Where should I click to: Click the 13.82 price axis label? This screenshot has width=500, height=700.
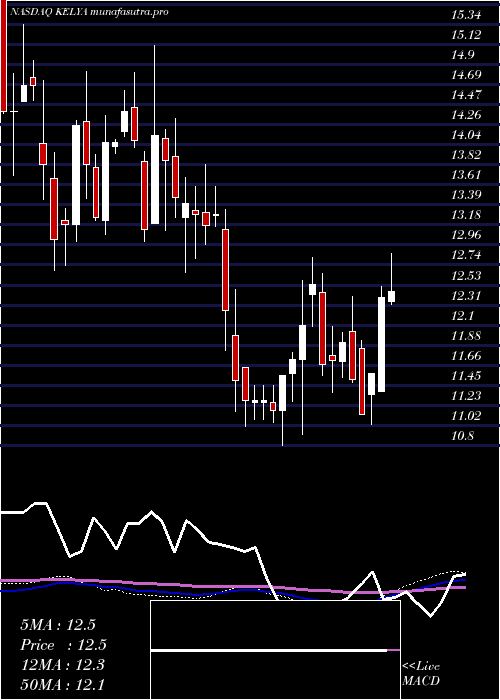coord(466,155)
